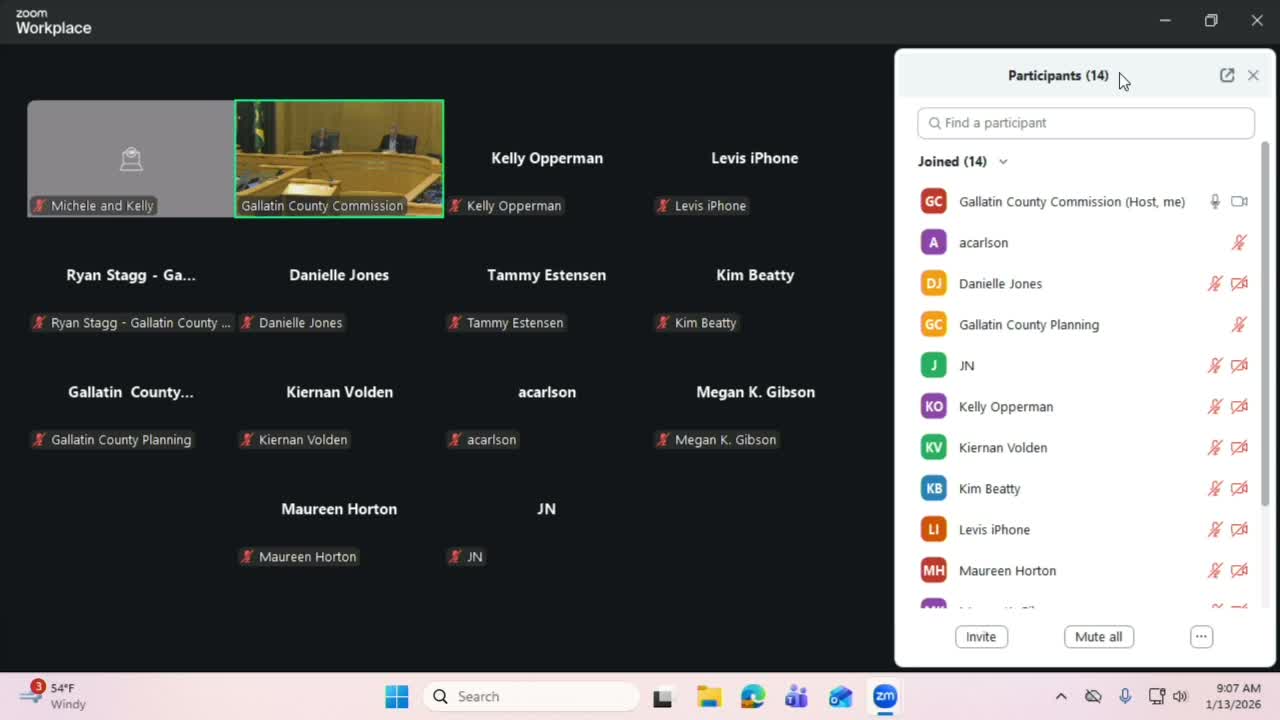Mute all participants

tap(1098, 637)
